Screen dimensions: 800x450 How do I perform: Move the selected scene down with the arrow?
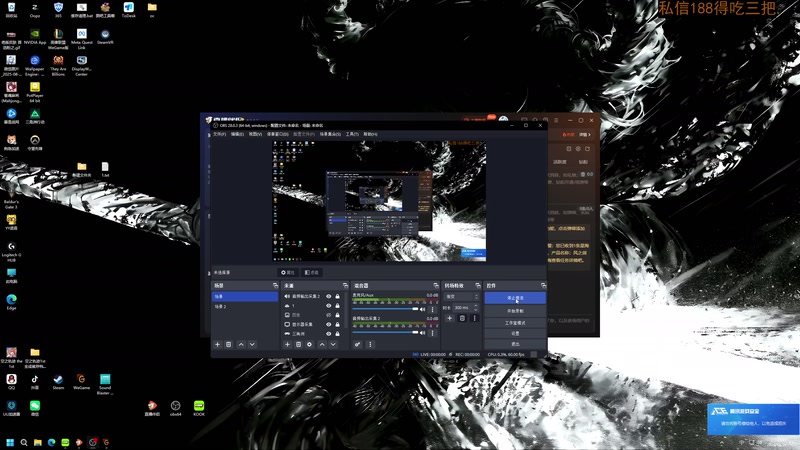coord(253,344)
